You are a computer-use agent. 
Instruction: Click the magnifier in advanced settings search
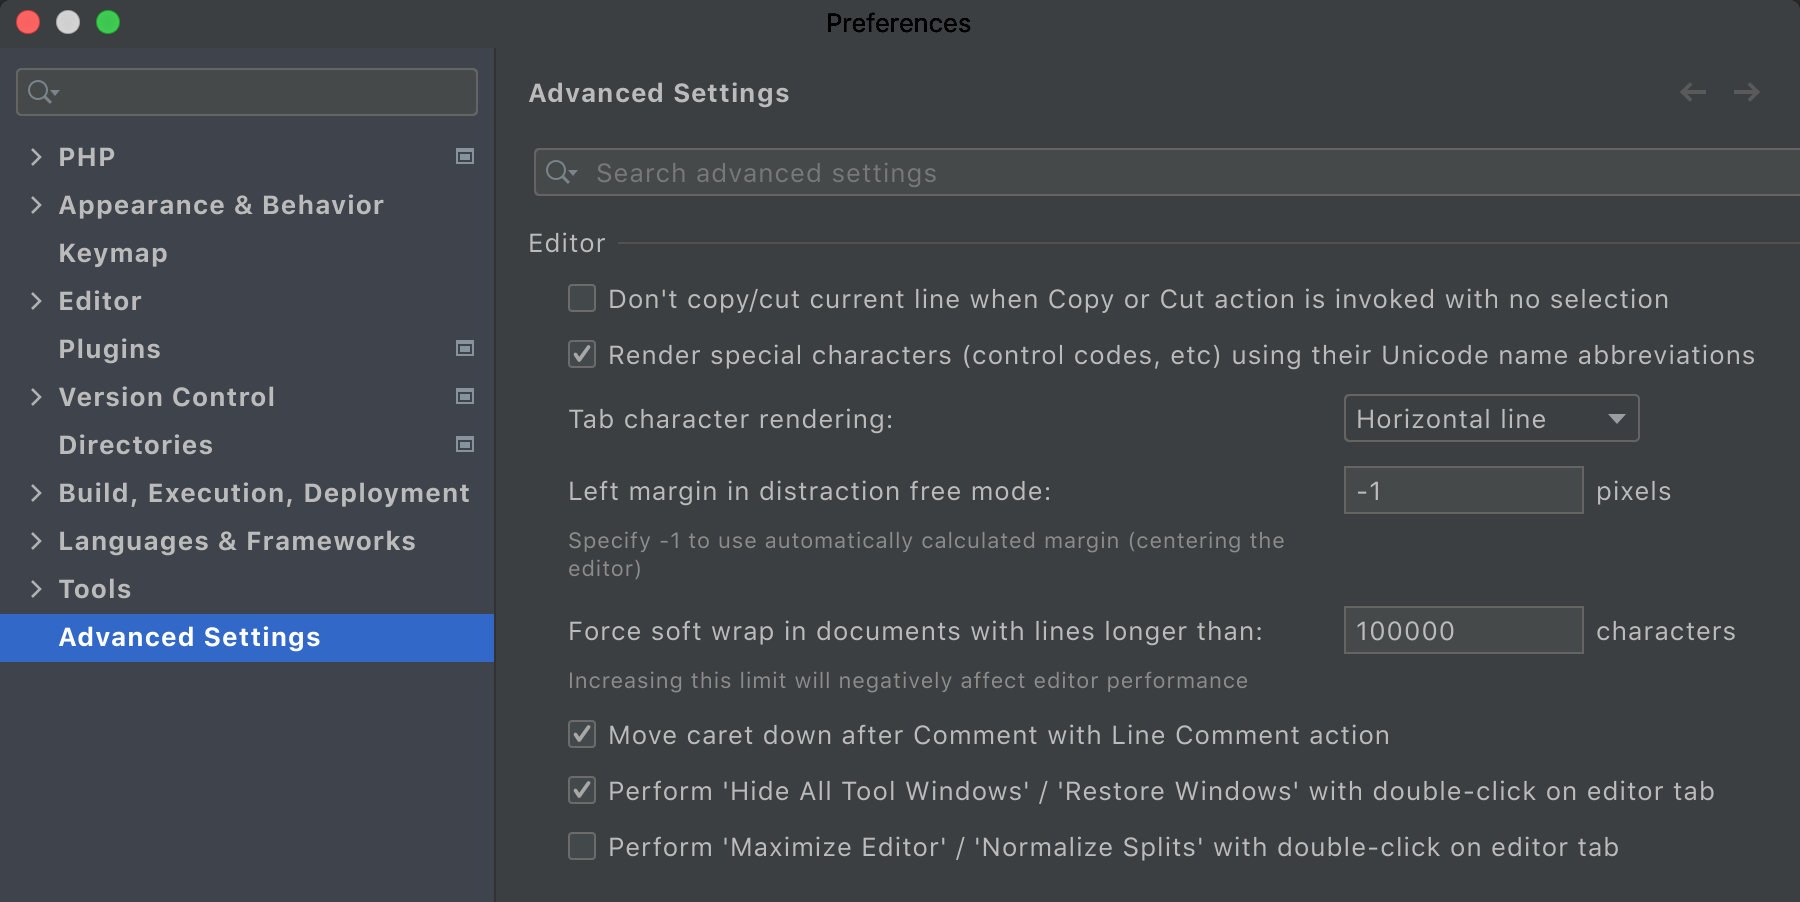(x=561, y=172)
